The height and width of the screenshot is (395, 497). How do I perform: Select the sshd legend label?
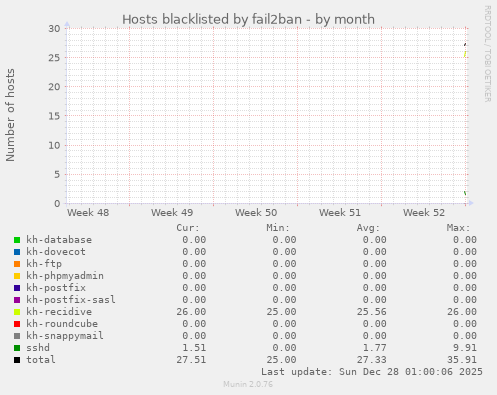coord(38,348)
